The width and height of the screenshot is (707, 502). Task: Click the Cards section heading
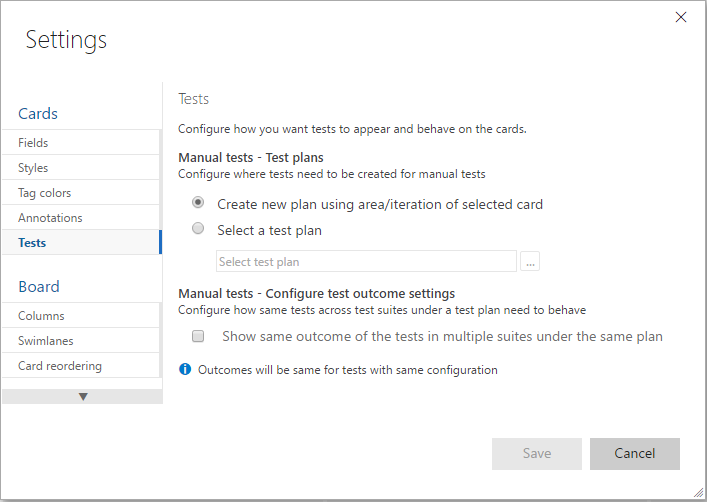(38, 114)
